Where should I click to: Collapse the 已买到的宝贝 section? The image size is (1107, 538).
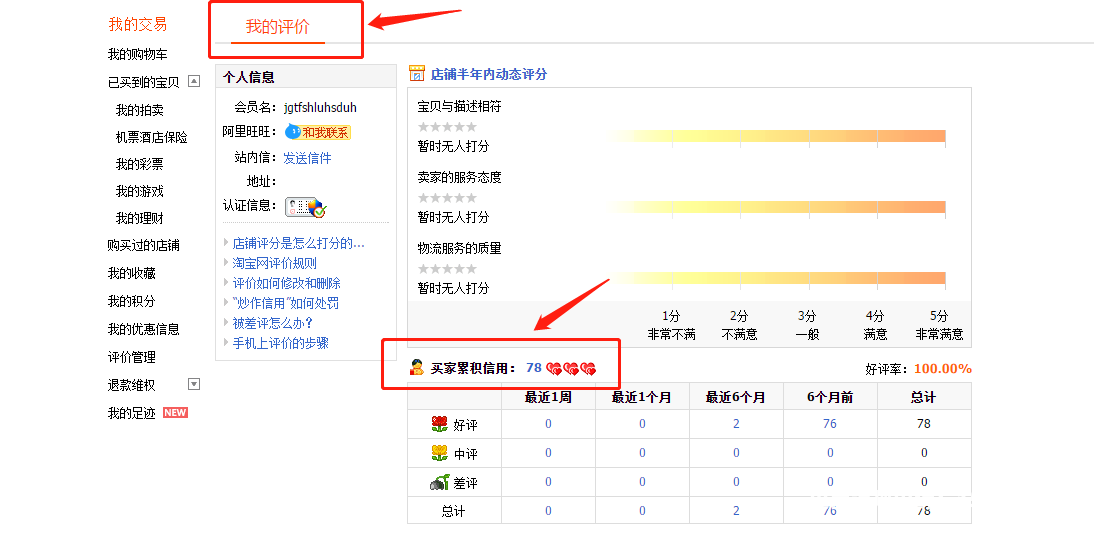tap(194, 82)
